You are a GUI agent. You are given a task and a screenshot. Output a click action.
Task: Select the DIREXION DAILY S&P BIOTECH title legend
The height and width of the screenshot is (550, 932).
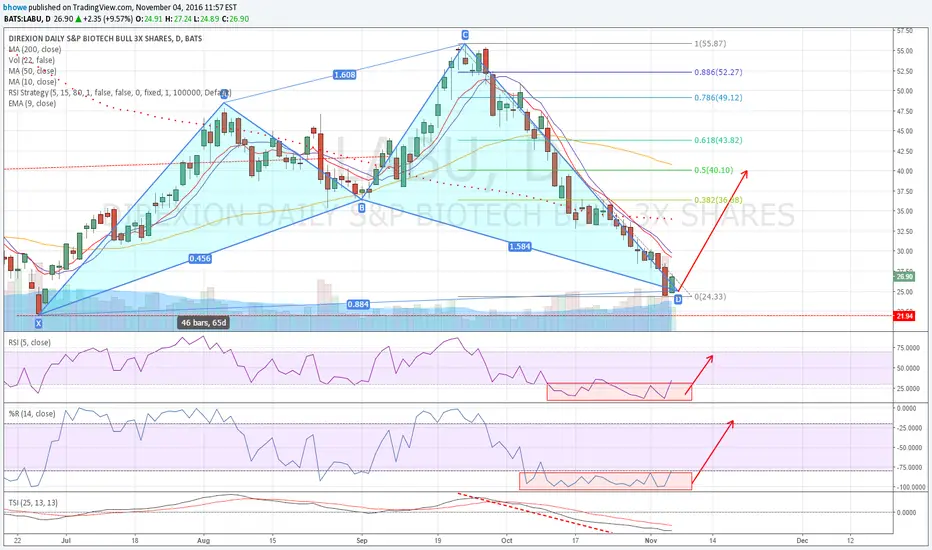(x=105, y=39)
